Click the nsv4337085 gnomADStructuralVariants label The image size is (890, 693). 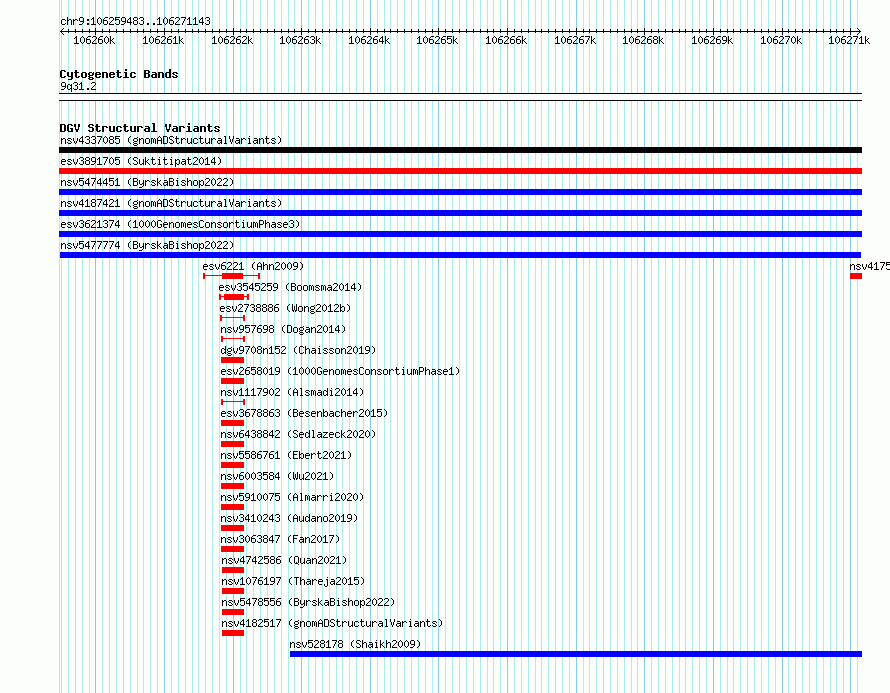[x=171, y=140]
